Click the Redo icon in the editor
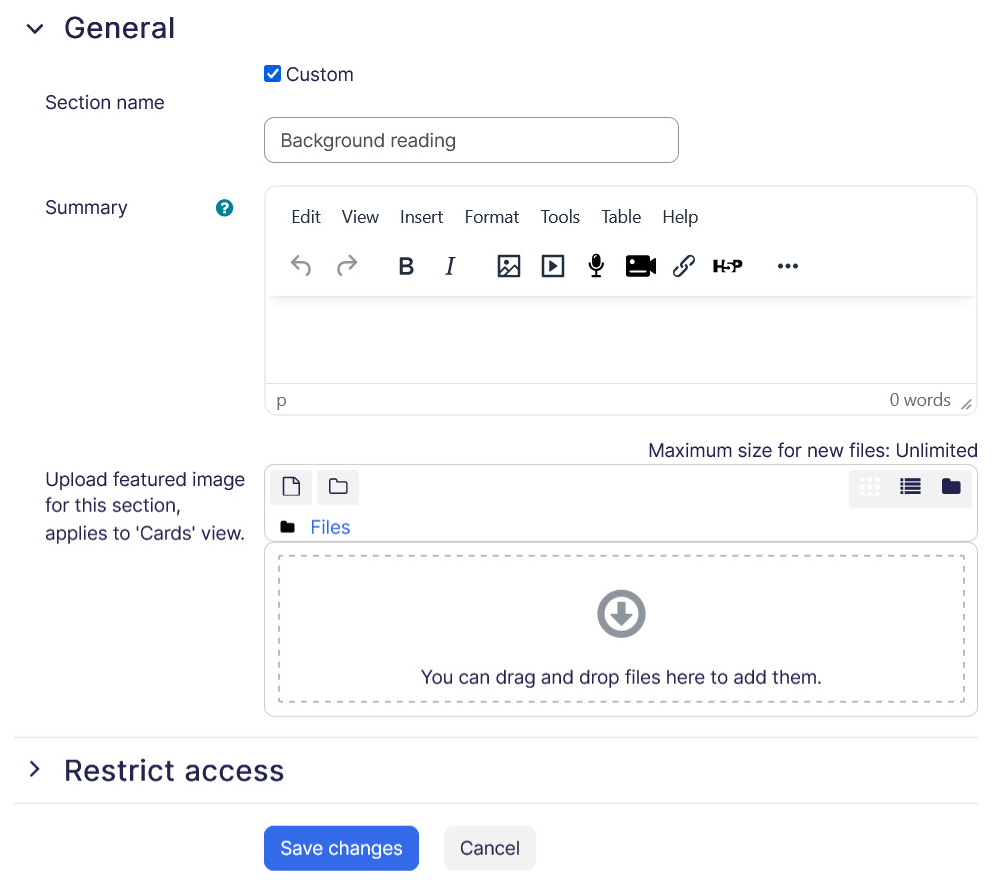The width and height of the screenshot is (999, 886). (346, 266)
